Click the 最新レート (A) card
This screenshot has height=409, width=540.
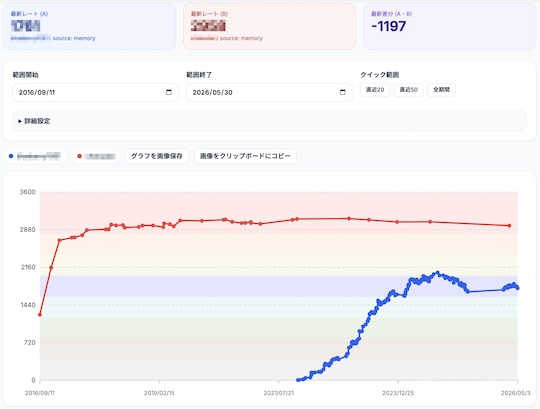(x=90, y=27)
